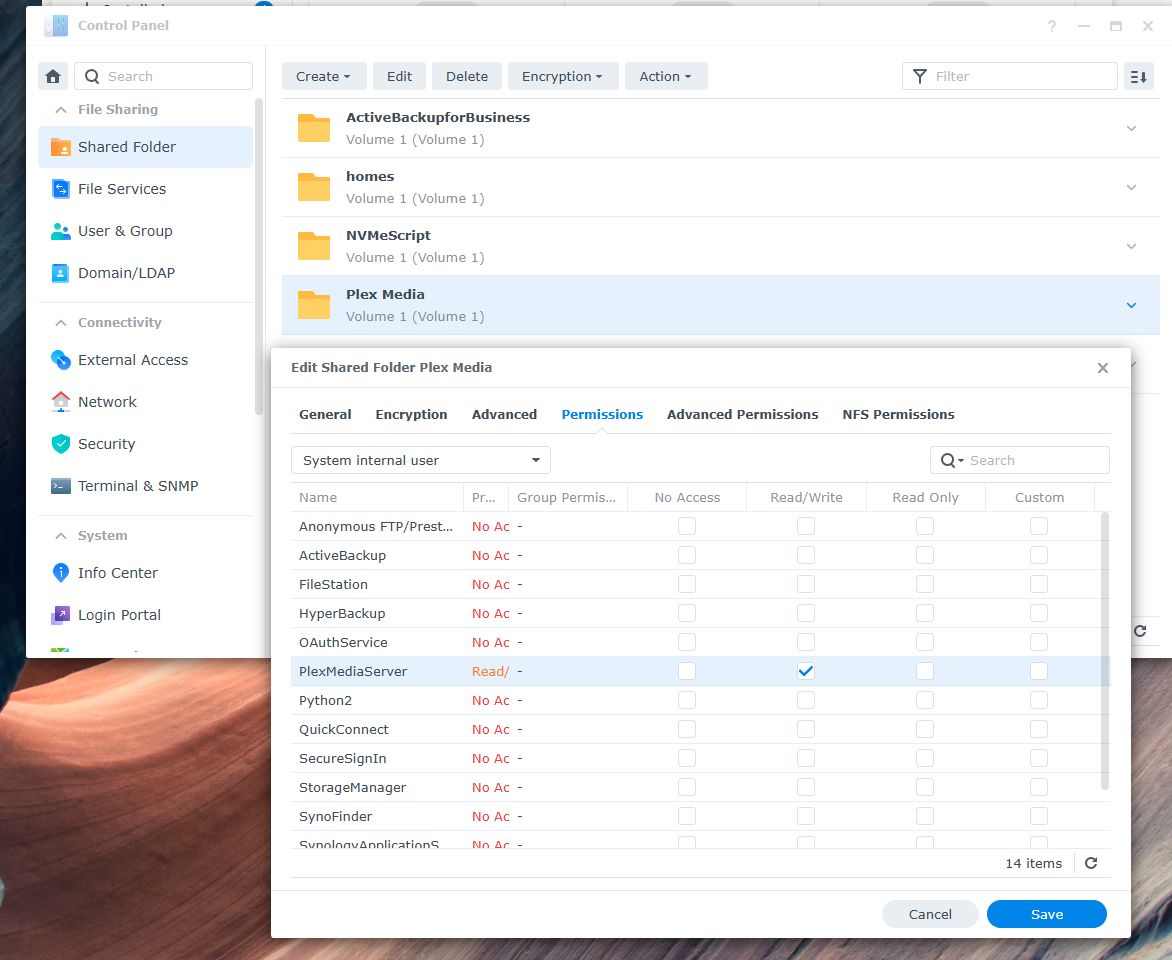Click the search magnifier icon in permissions
Viewport: 1172px width, 960px height.
click(948, 461)
